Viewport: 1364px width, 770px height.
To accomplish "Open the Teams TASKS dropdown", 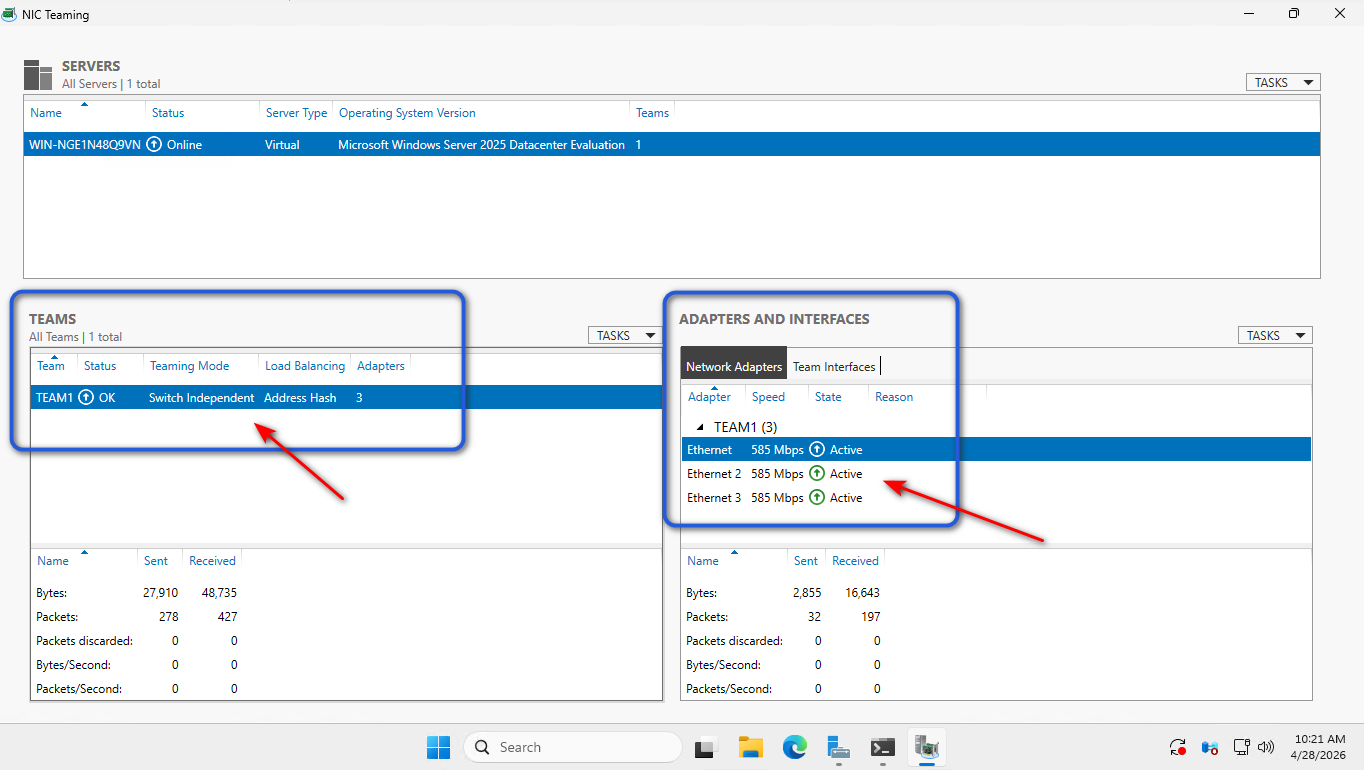I will (625, 336).
